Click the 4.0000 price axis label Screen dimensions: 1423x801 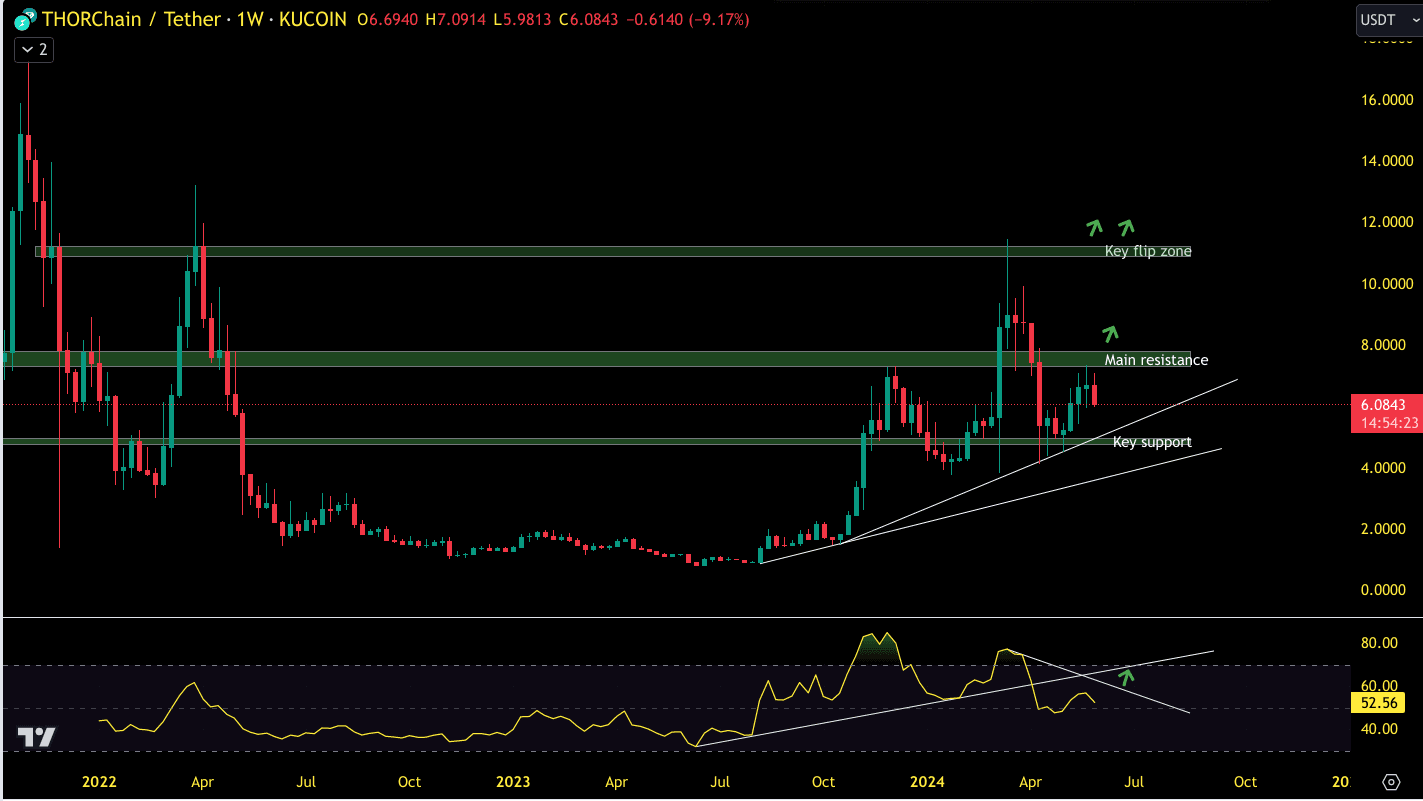pyautogui.click(x=1385, y=468)
